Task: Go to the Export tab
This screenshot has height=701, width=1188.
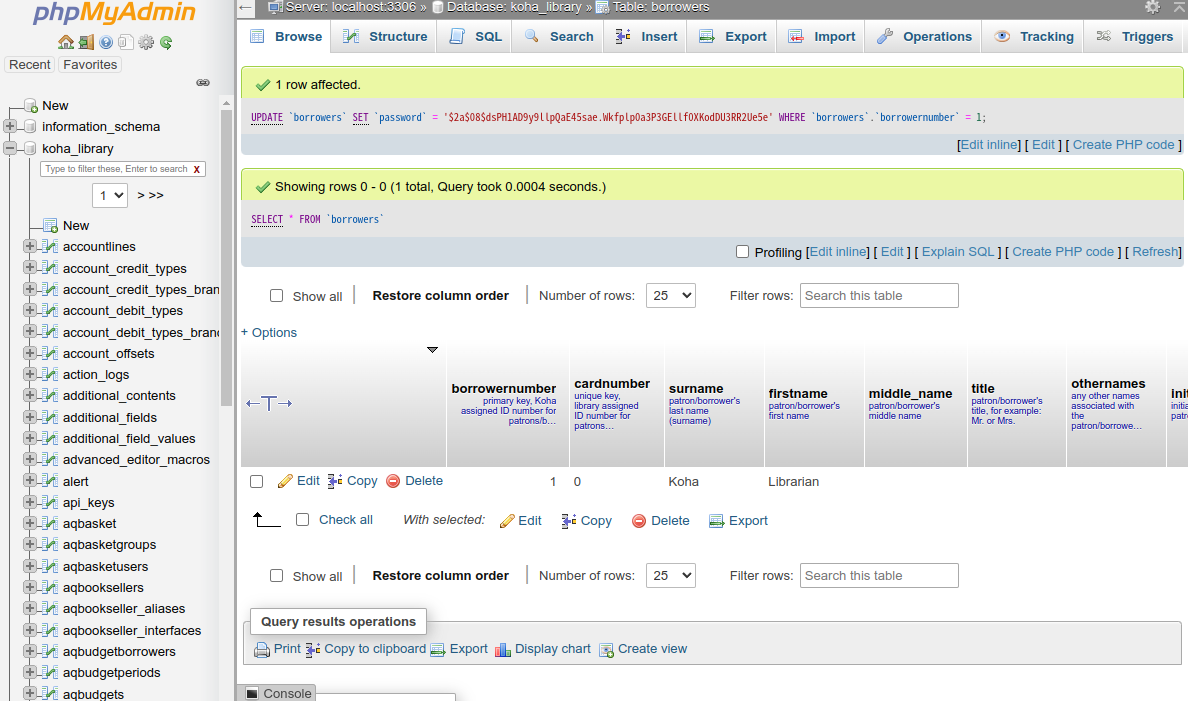Action: (732, 36)
